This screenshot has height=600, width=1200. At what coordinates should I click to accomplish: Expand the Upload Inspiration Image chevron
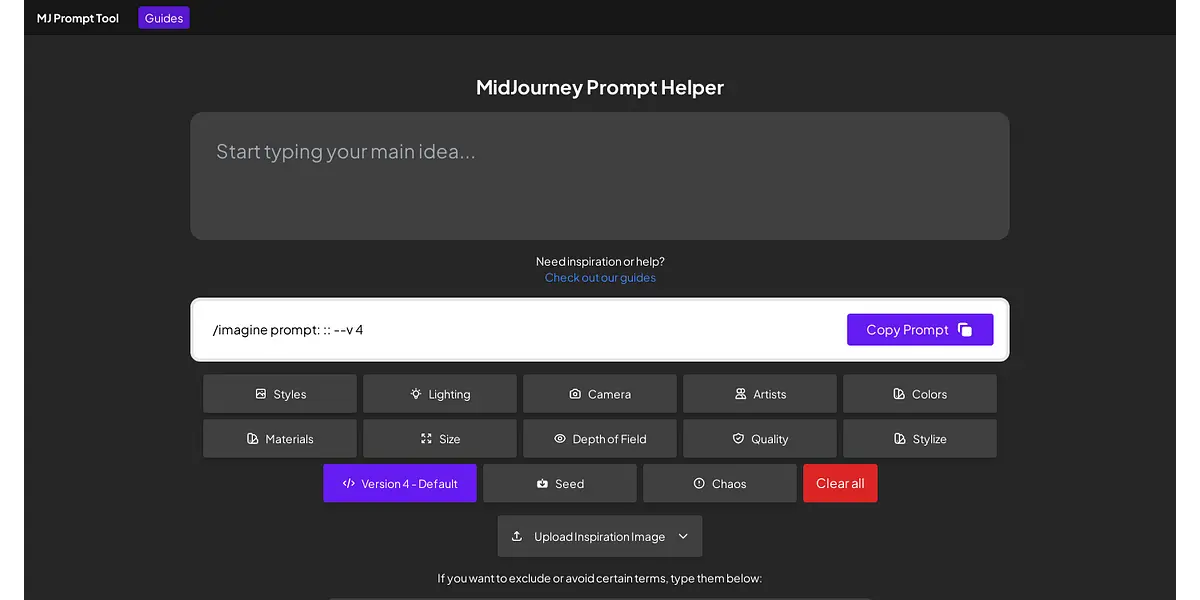[x=683, y=537]
